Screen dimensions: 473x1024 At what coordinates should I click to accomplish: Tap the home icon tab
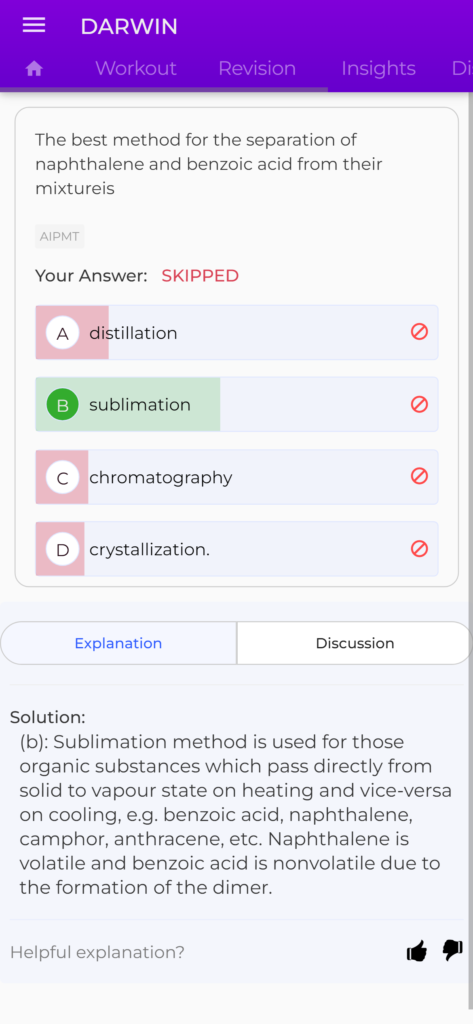pos(34,69)
